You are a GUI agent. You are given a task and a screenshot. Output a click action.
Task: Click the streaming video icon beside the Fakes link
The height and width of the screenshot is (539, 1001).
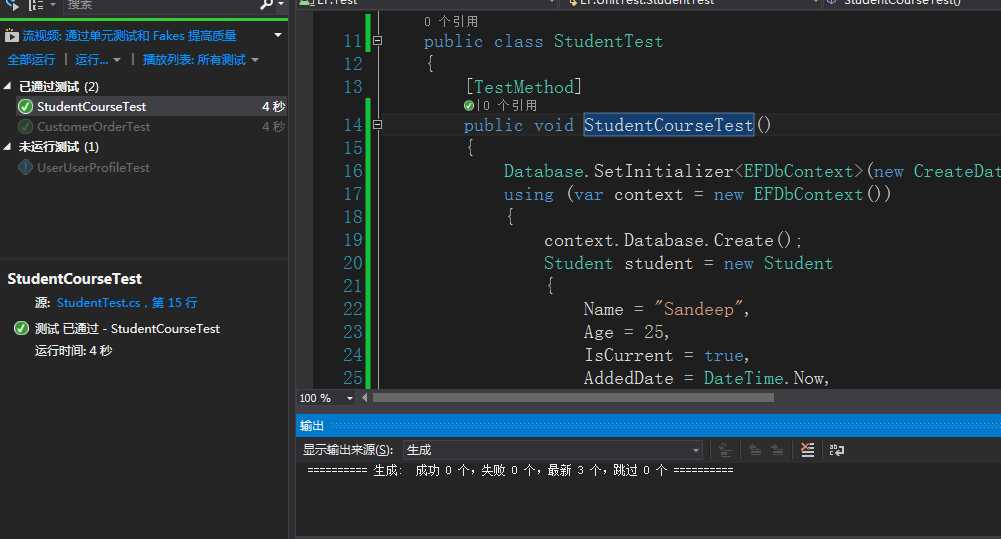pyautogui.click(x=11, y=36)
